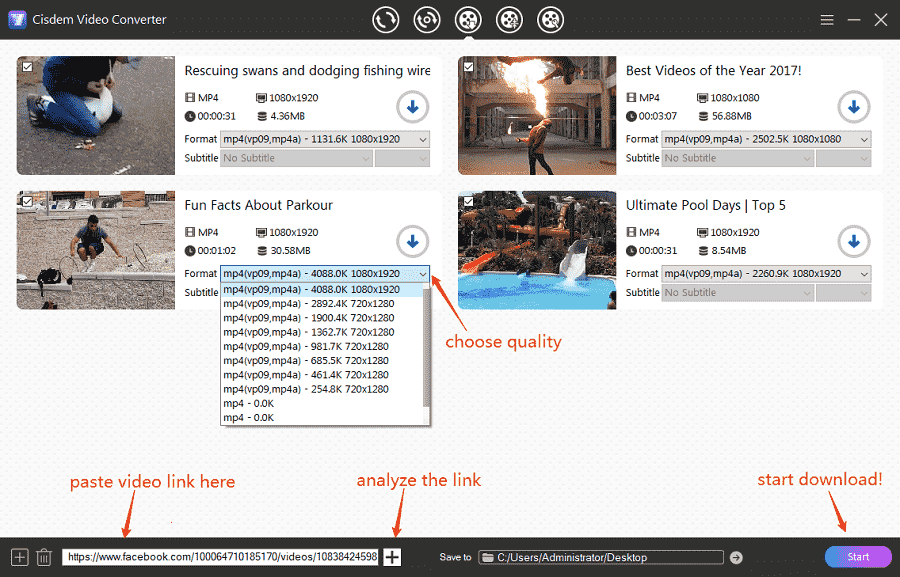Uncheck the Best Videos 2017 checkbox

tap(468, 67)
